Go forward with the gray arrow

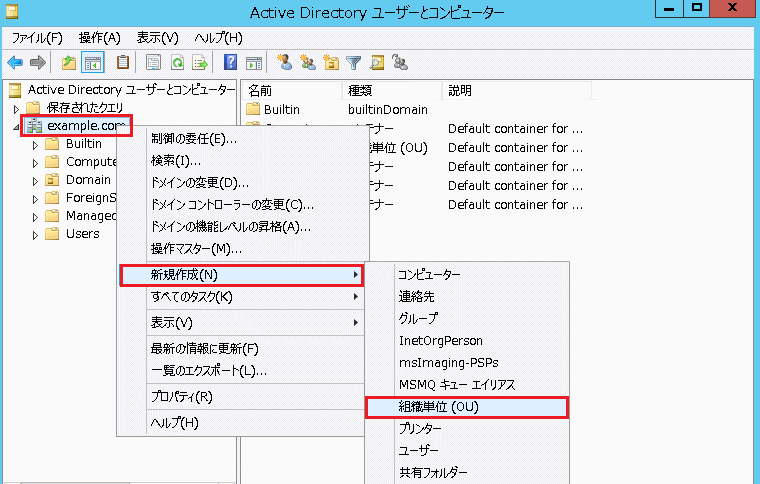pyautogui.click(x=38, y=62)
